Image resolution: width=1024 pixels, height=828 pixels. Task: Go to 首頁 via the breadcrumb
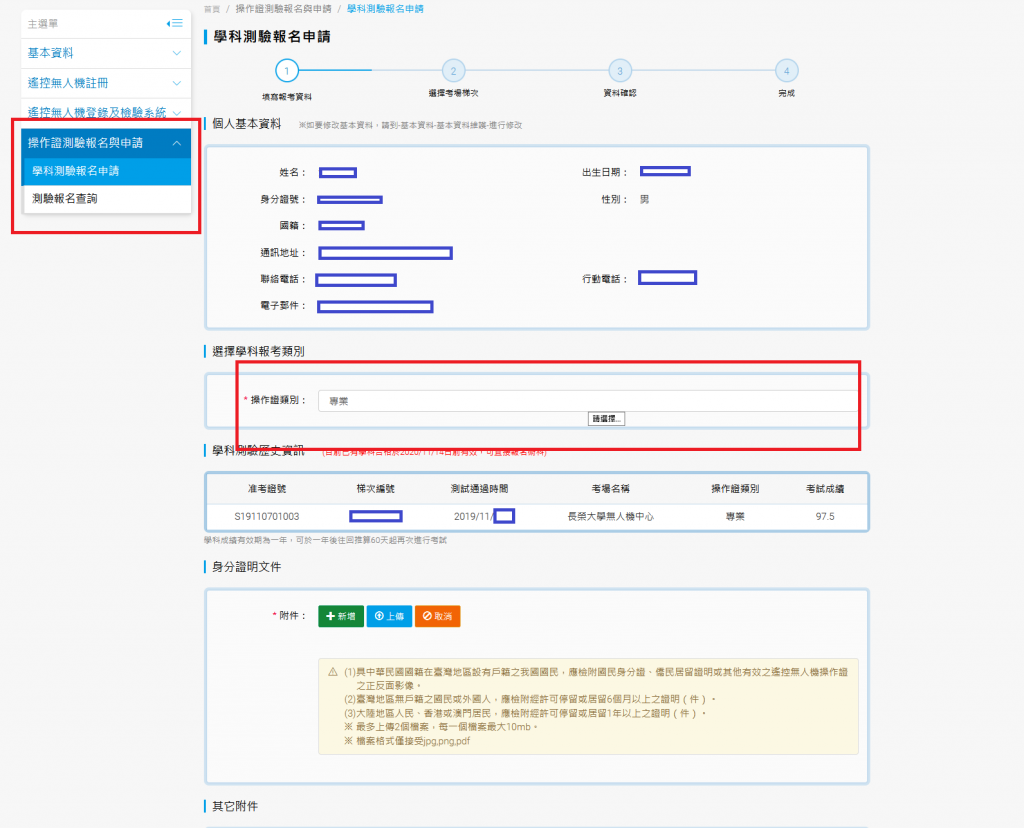click(211, 8)
